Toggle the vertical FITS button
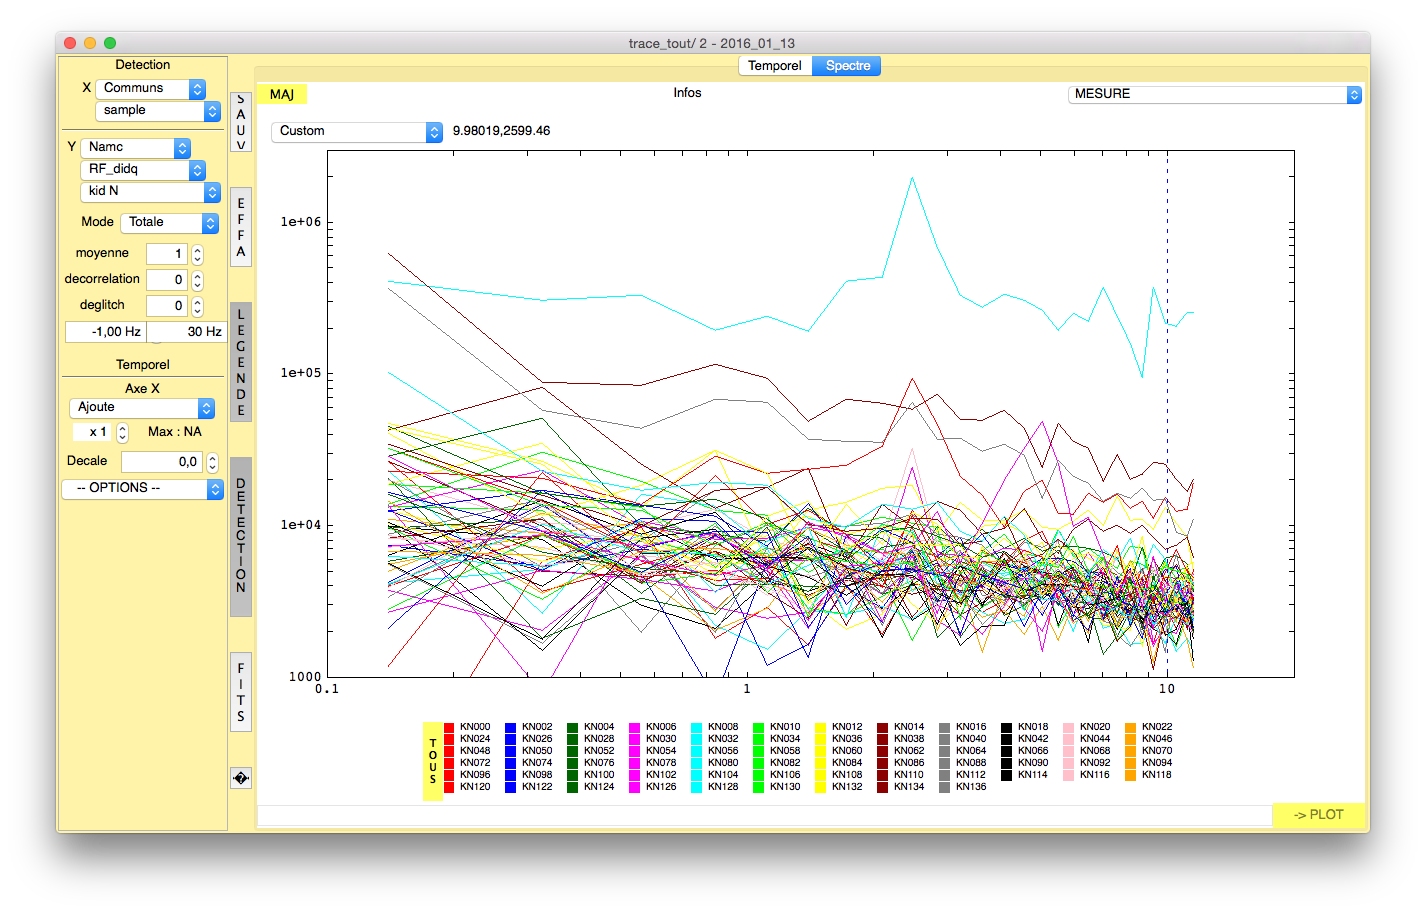The height and width of the screenshot is (913, 1426). pos(241,692)
